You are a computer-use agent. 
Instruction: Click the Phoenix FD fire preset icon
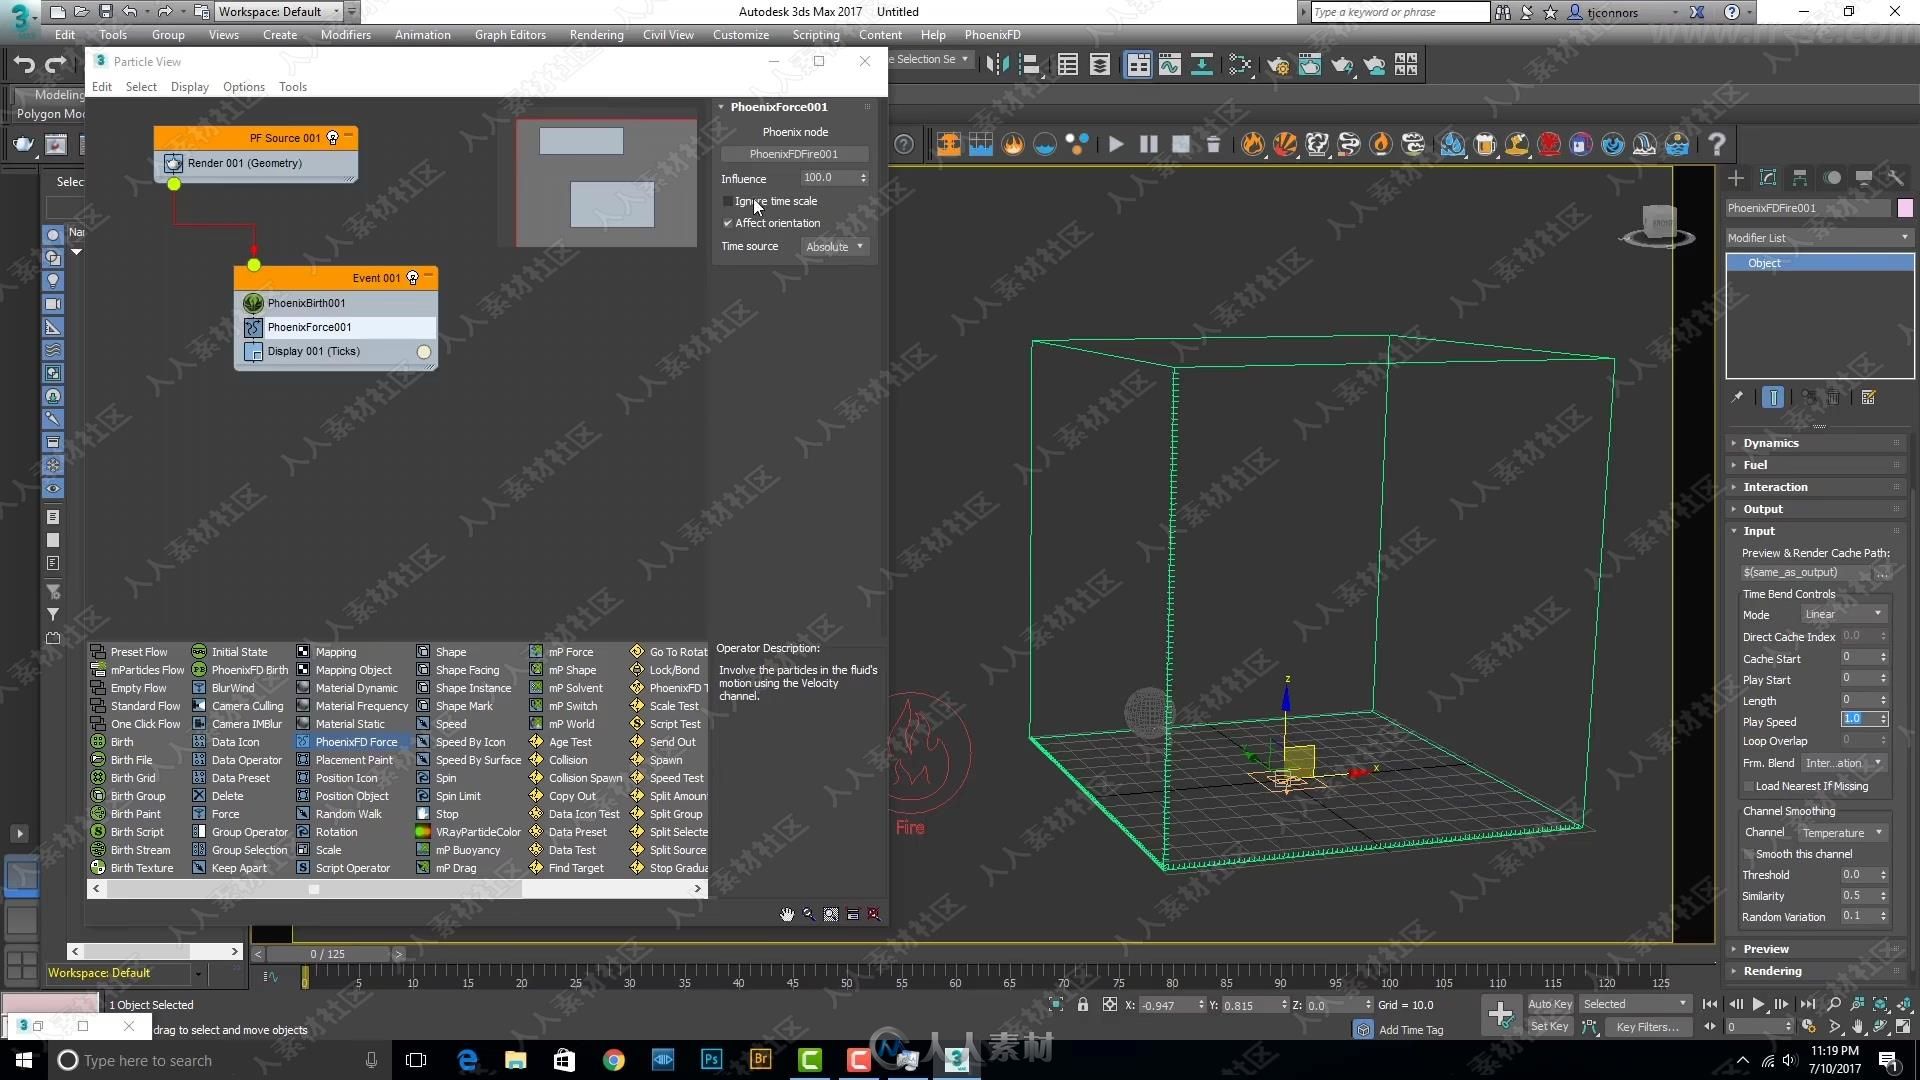coord(1252,144)
